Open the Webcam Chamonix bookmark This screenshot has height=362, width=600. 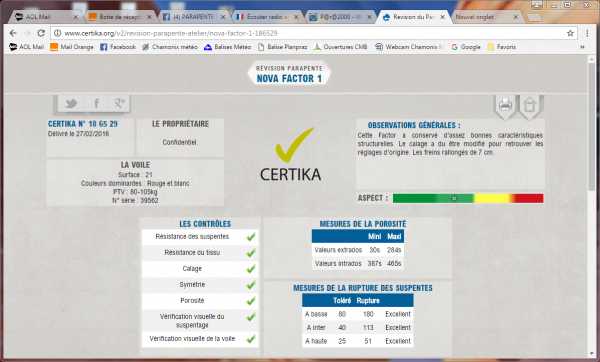(x=408, y=47)
